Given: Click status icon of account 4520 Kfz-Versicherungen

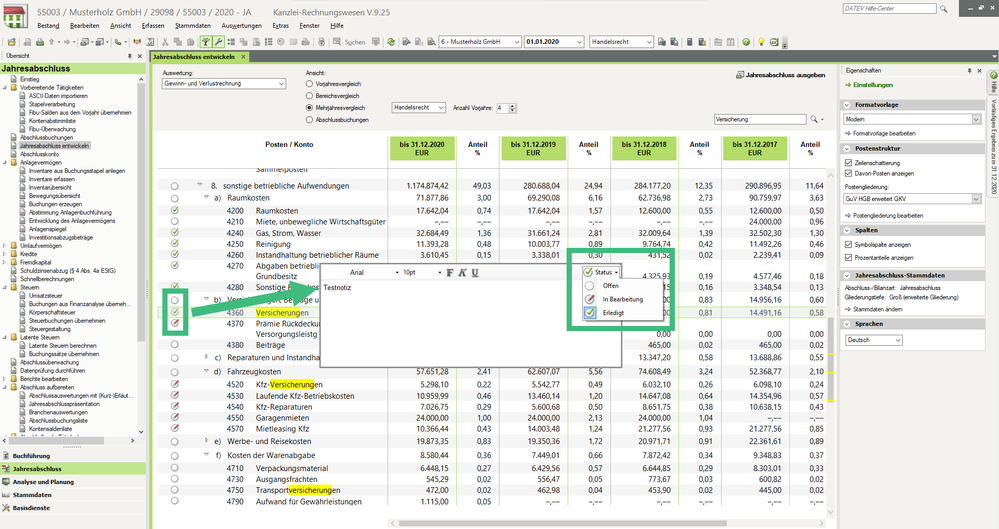Looking at the screenshot, I should tap(175, 384).
